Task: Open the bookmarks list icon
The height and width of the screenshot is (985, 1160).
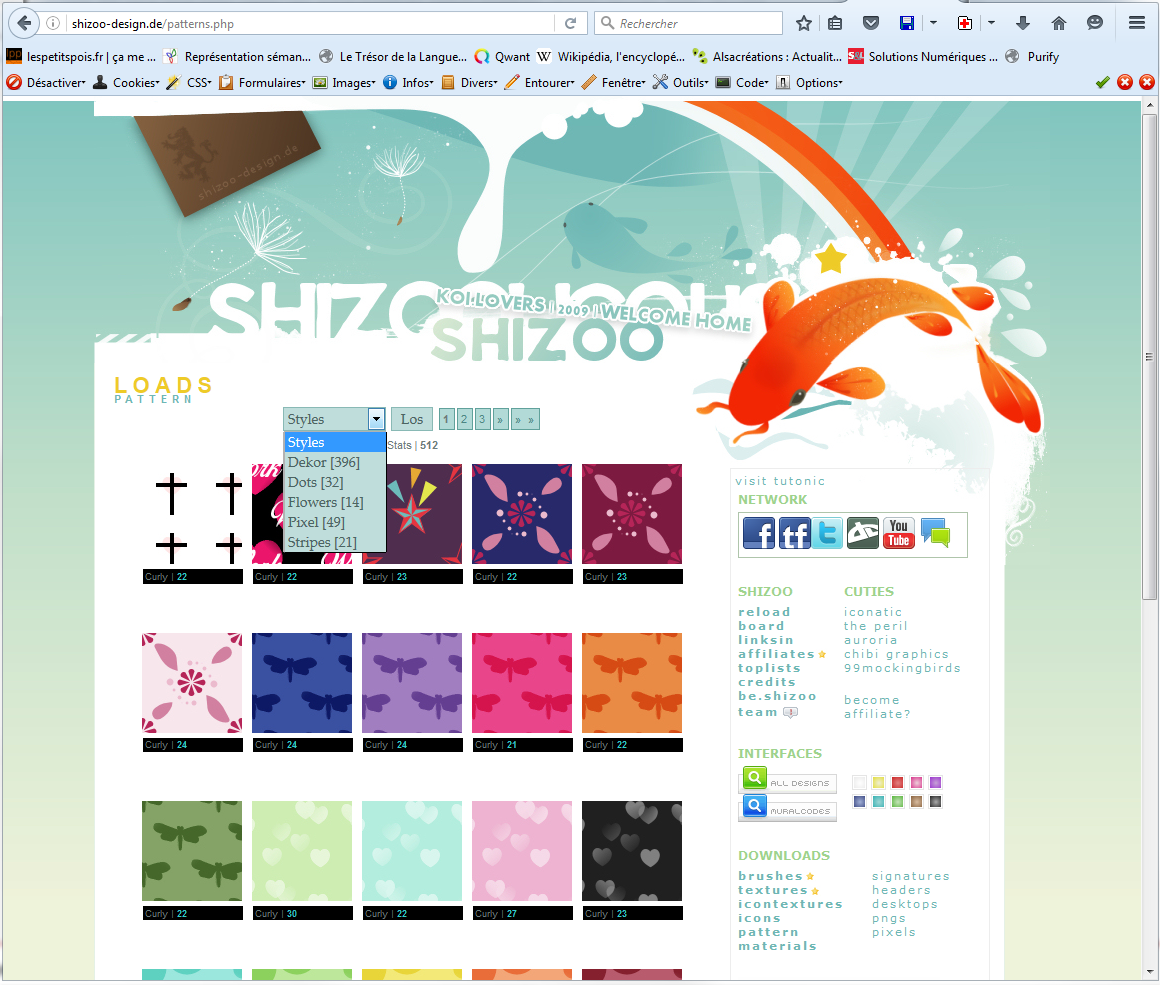Action: (x=835, y=24)
